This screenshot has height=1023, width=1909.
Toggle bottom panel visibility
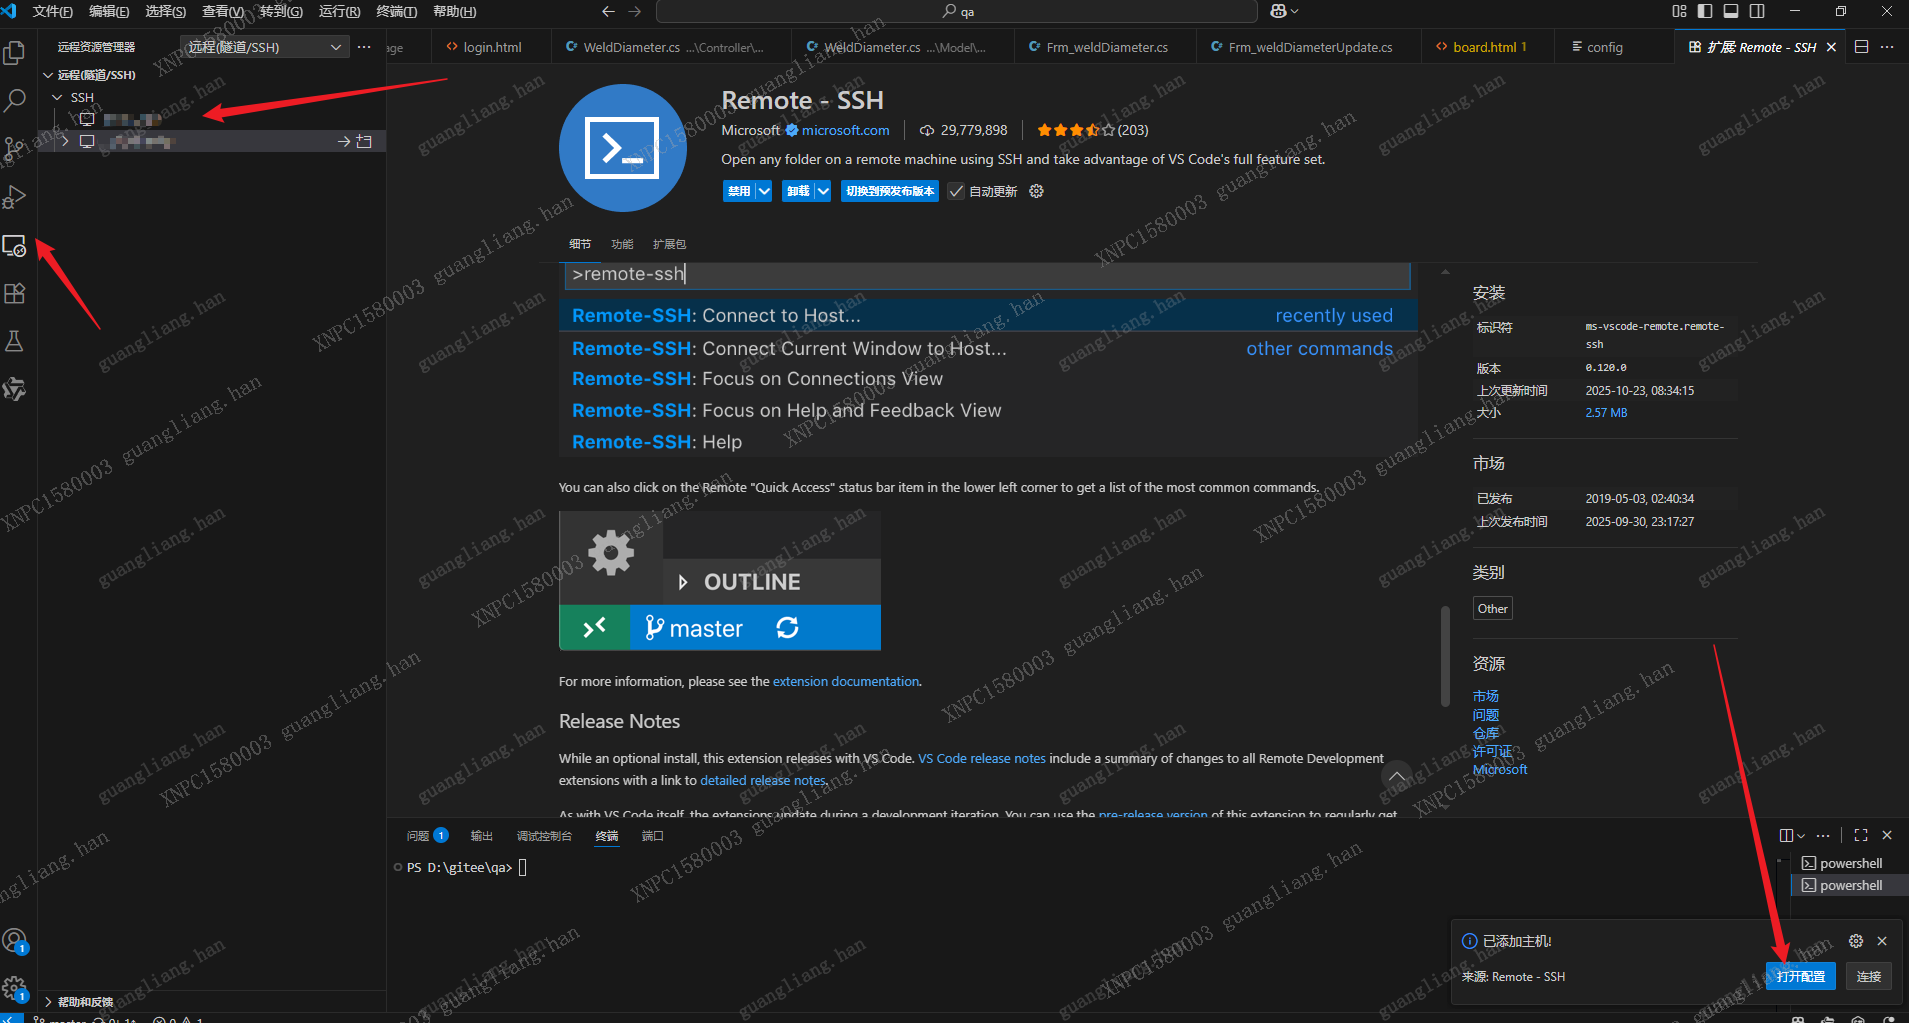(1731, 11)
